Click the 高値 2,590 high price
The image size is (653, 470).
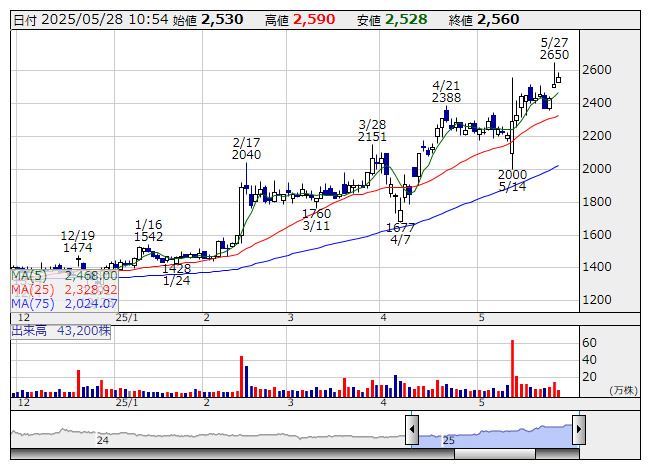pyautogui.click(x=300, y=20)
